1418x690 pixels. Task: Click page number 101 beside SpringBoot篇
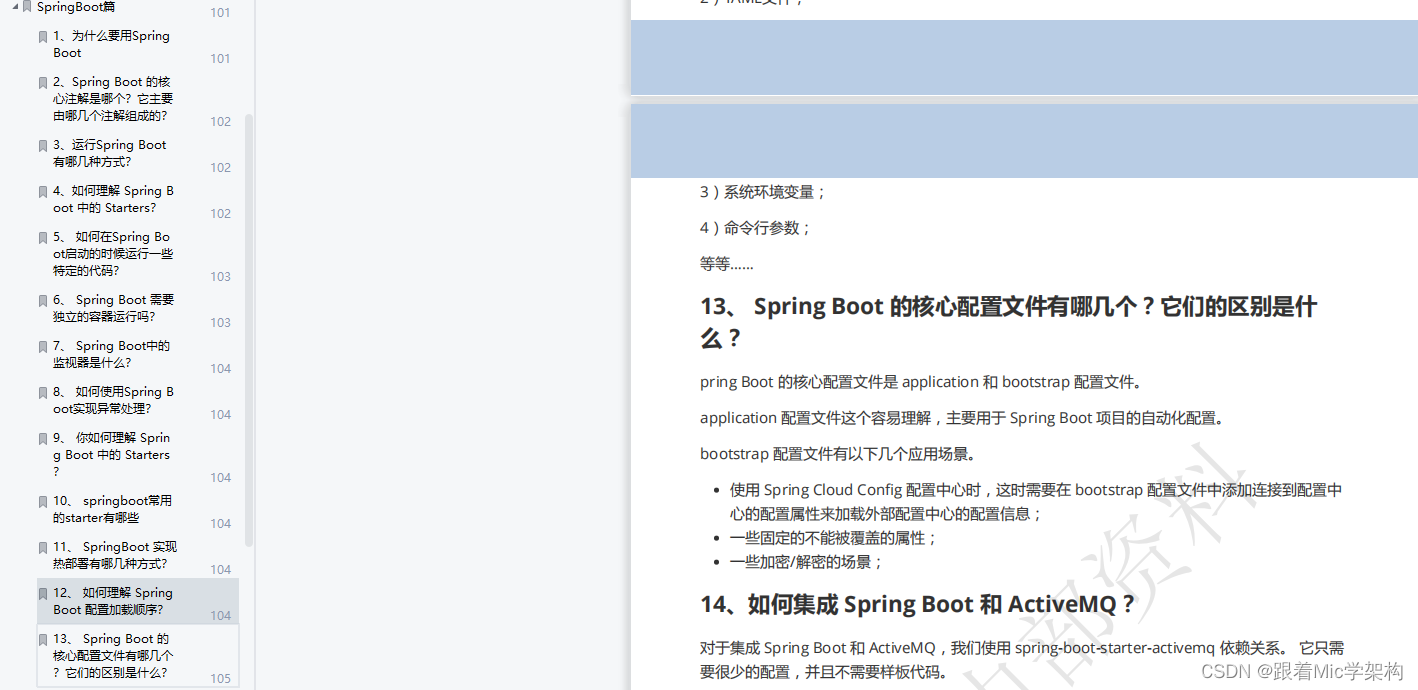(x=220, y=13)
